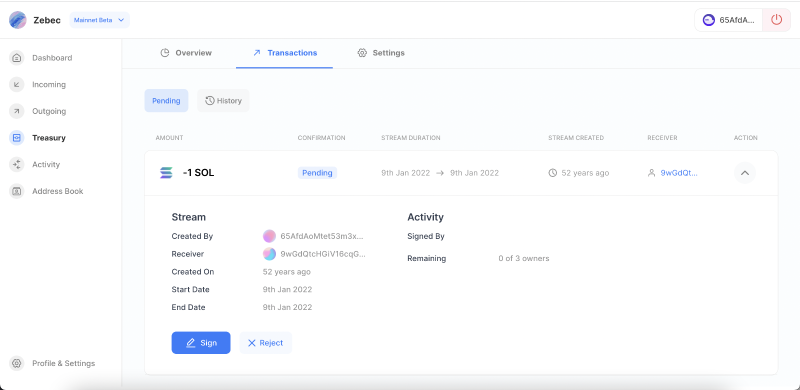Click the History clock icon
The image size is (800, 390).
(210, 101)
